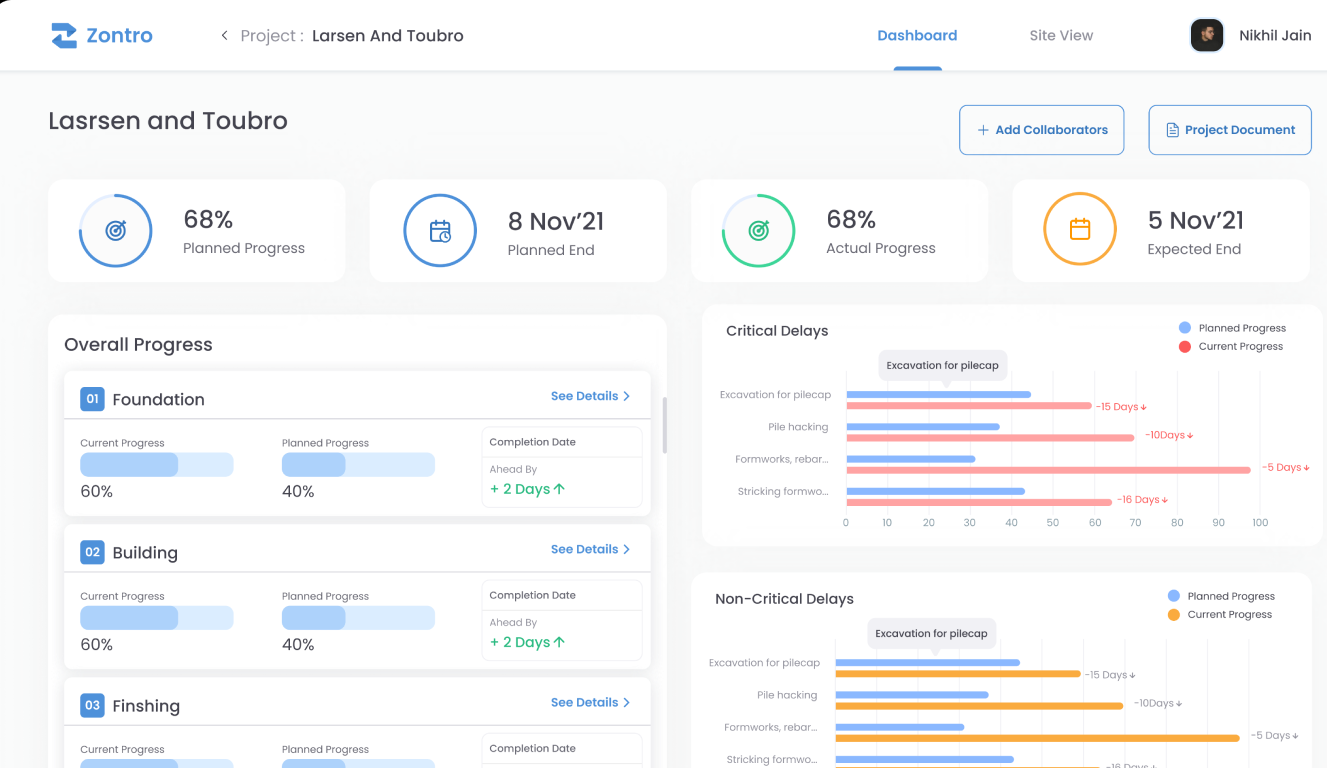This screenshot has width=1327, height=771.
Task: Click the blue Planned Progress legend dot in Critical Delays
Action: (x=1185, y=328)
